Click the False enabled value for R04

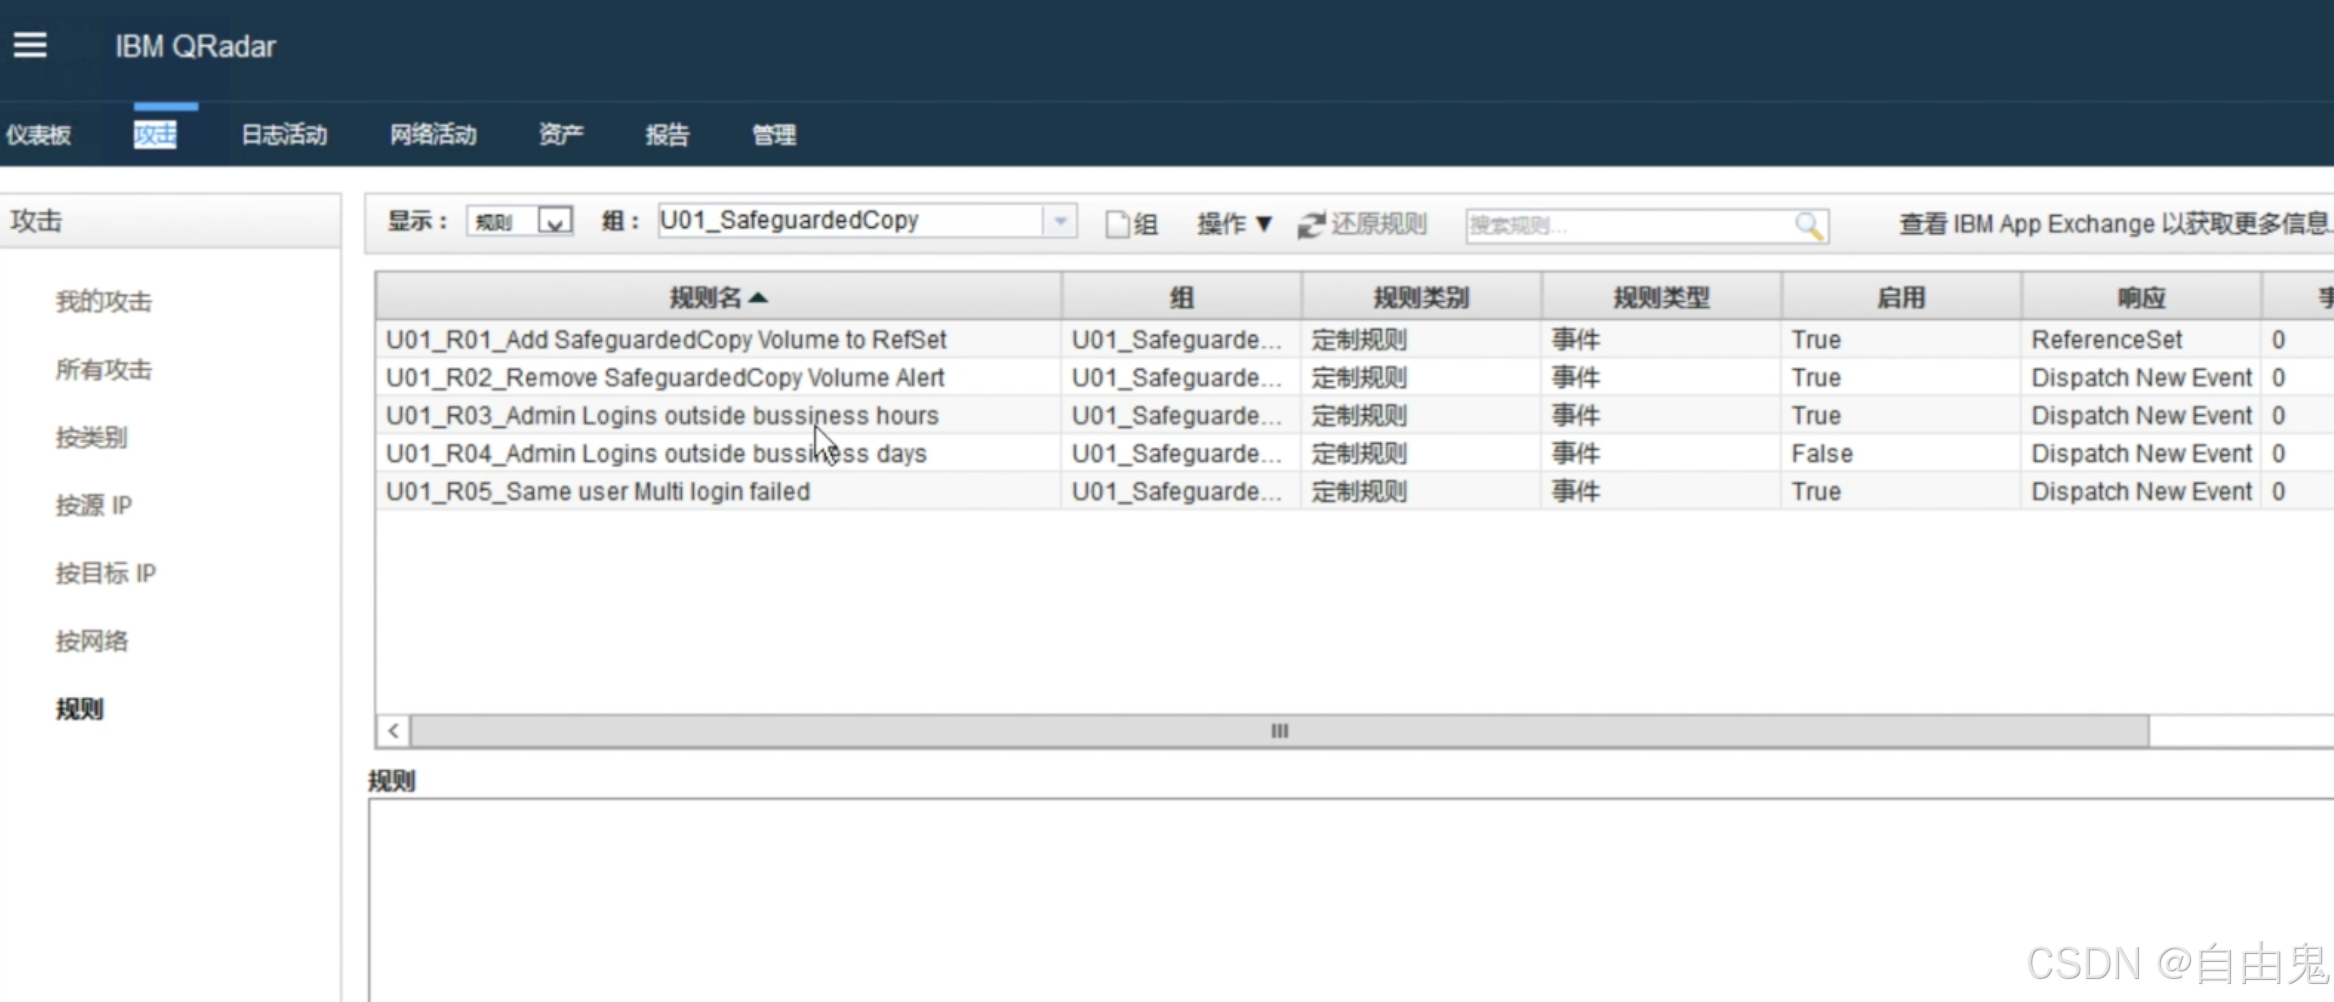pos(1822,454)
